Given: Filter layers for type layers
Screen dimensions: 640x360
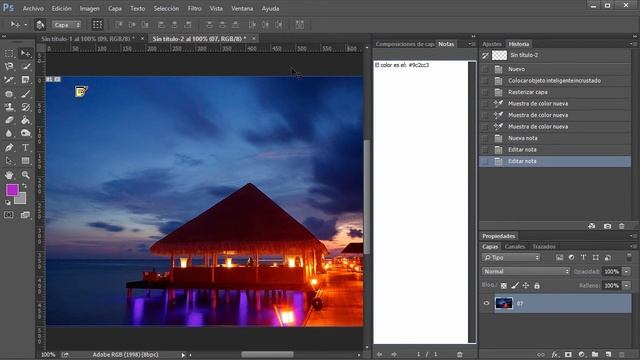Looking at the screenshot, I should click(583, 257).
